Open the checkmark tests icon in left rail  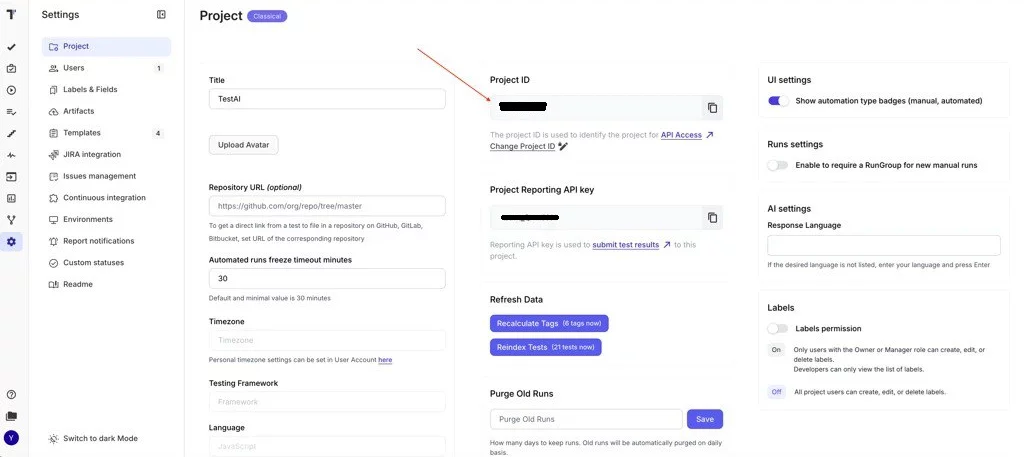click(x=11, y=47)
